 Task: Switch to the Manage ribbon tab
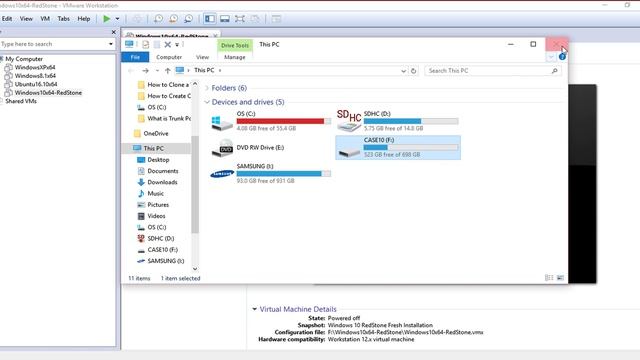(x=235, y=57)
